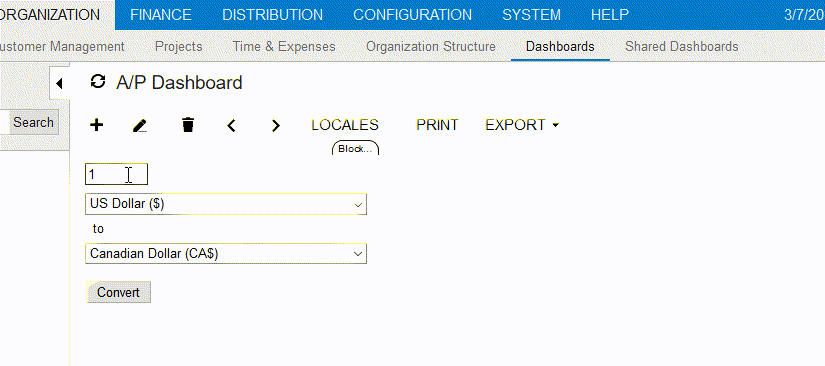Open the FINANCE menu
This screenshot has width=825, height=366.
161,15
